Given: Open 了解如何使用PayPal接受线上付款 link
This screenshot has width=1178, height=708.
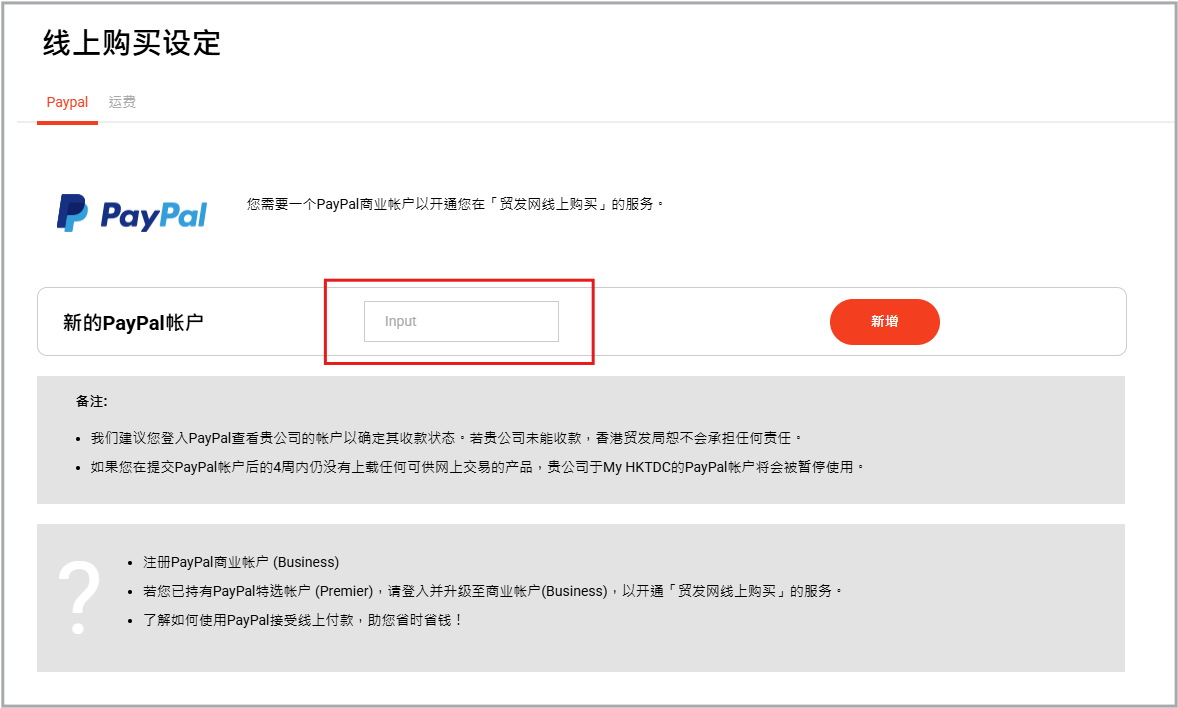Looking at the screenshot, I should (302, 621).
